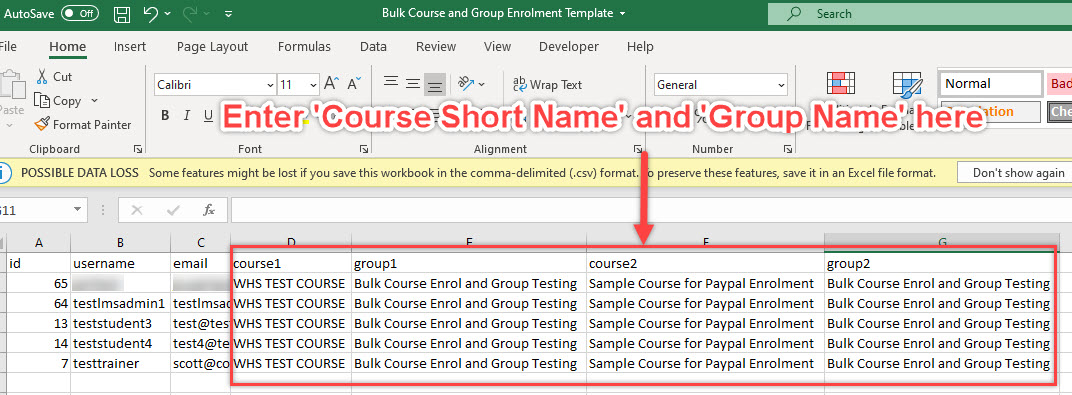This screenshot has height=395, width=1072.
Task: Toggle Underline formatting
Action: 209,115
